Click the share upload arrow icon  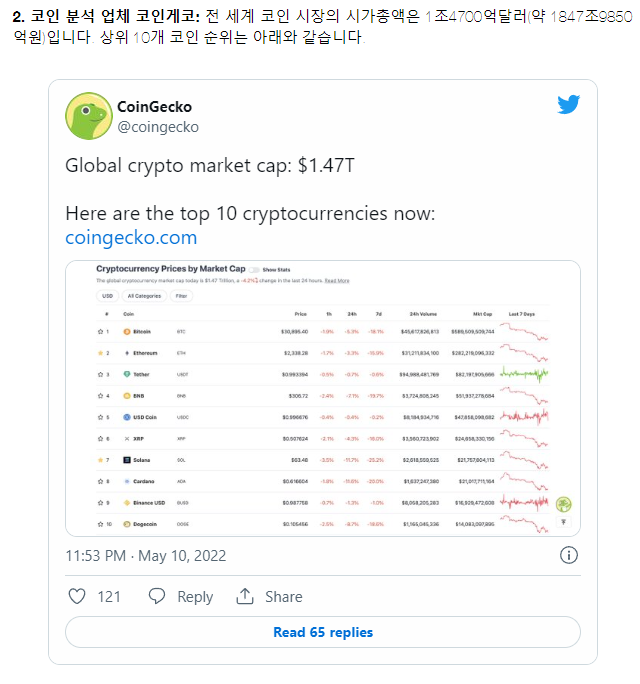tap(245, 596)
